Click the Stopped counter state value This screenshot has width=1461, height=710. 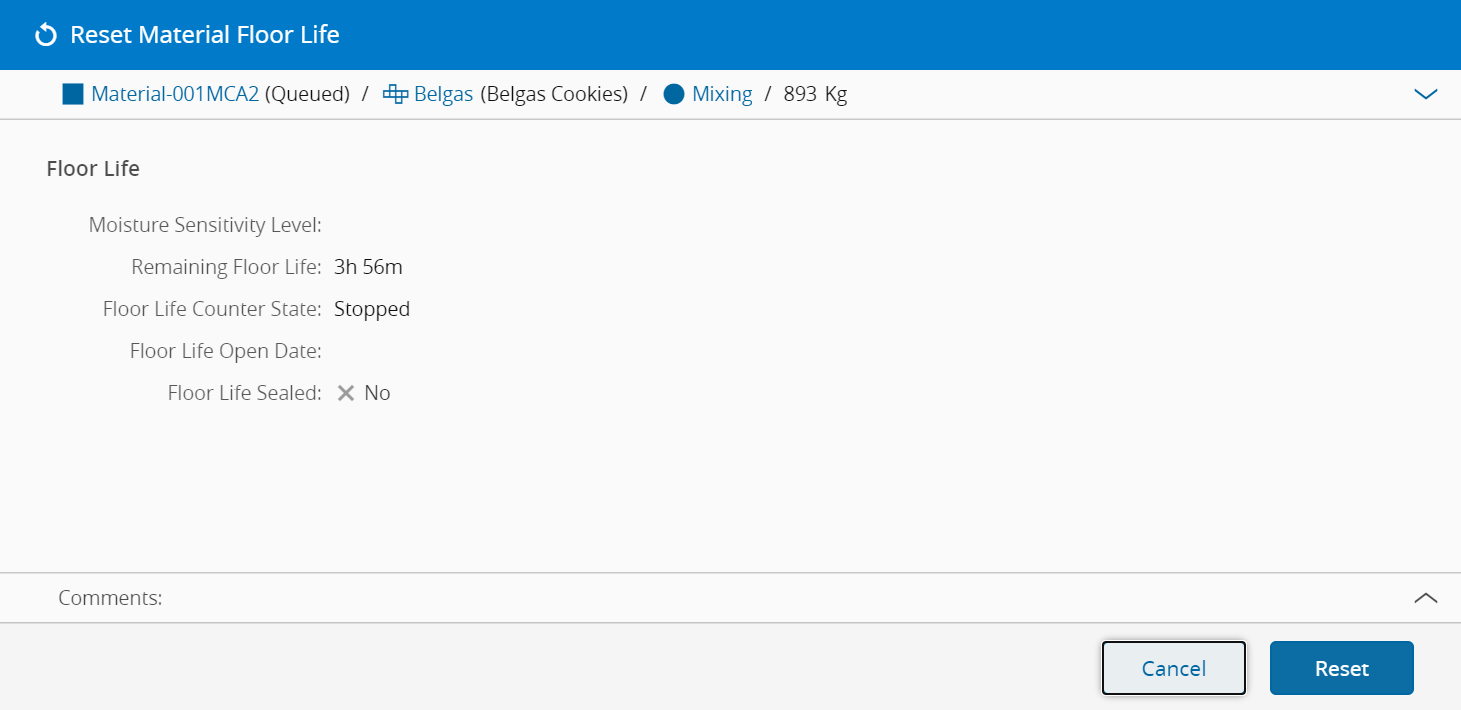coord(372,309)
